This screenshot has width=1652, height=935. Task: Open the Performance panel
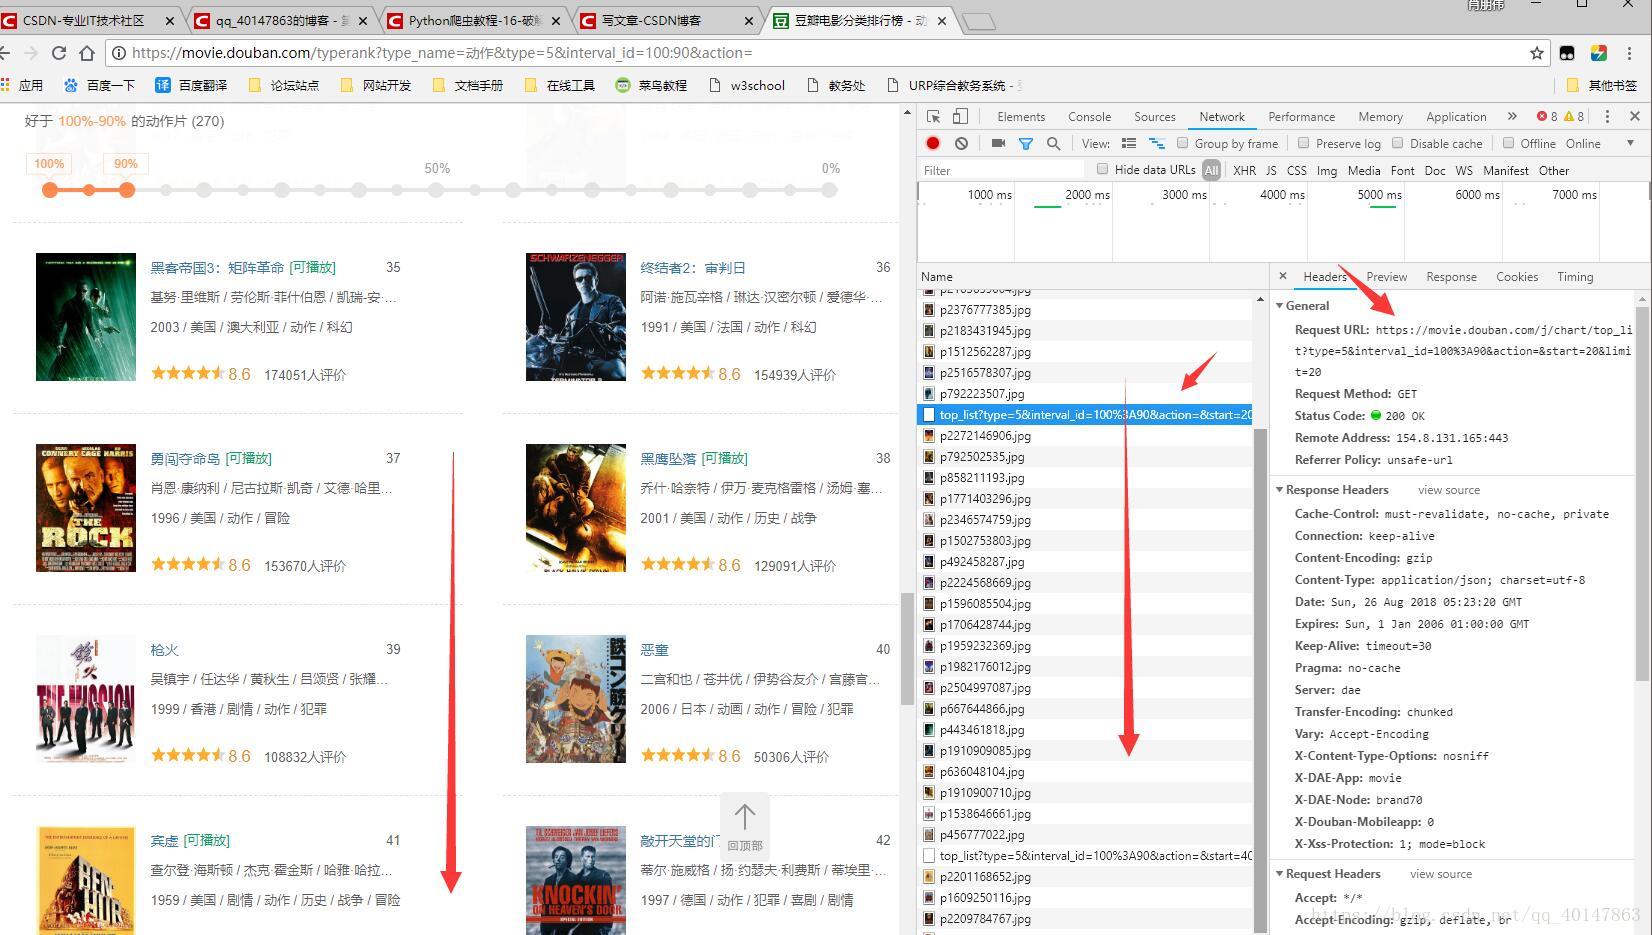coord(1301,116)
